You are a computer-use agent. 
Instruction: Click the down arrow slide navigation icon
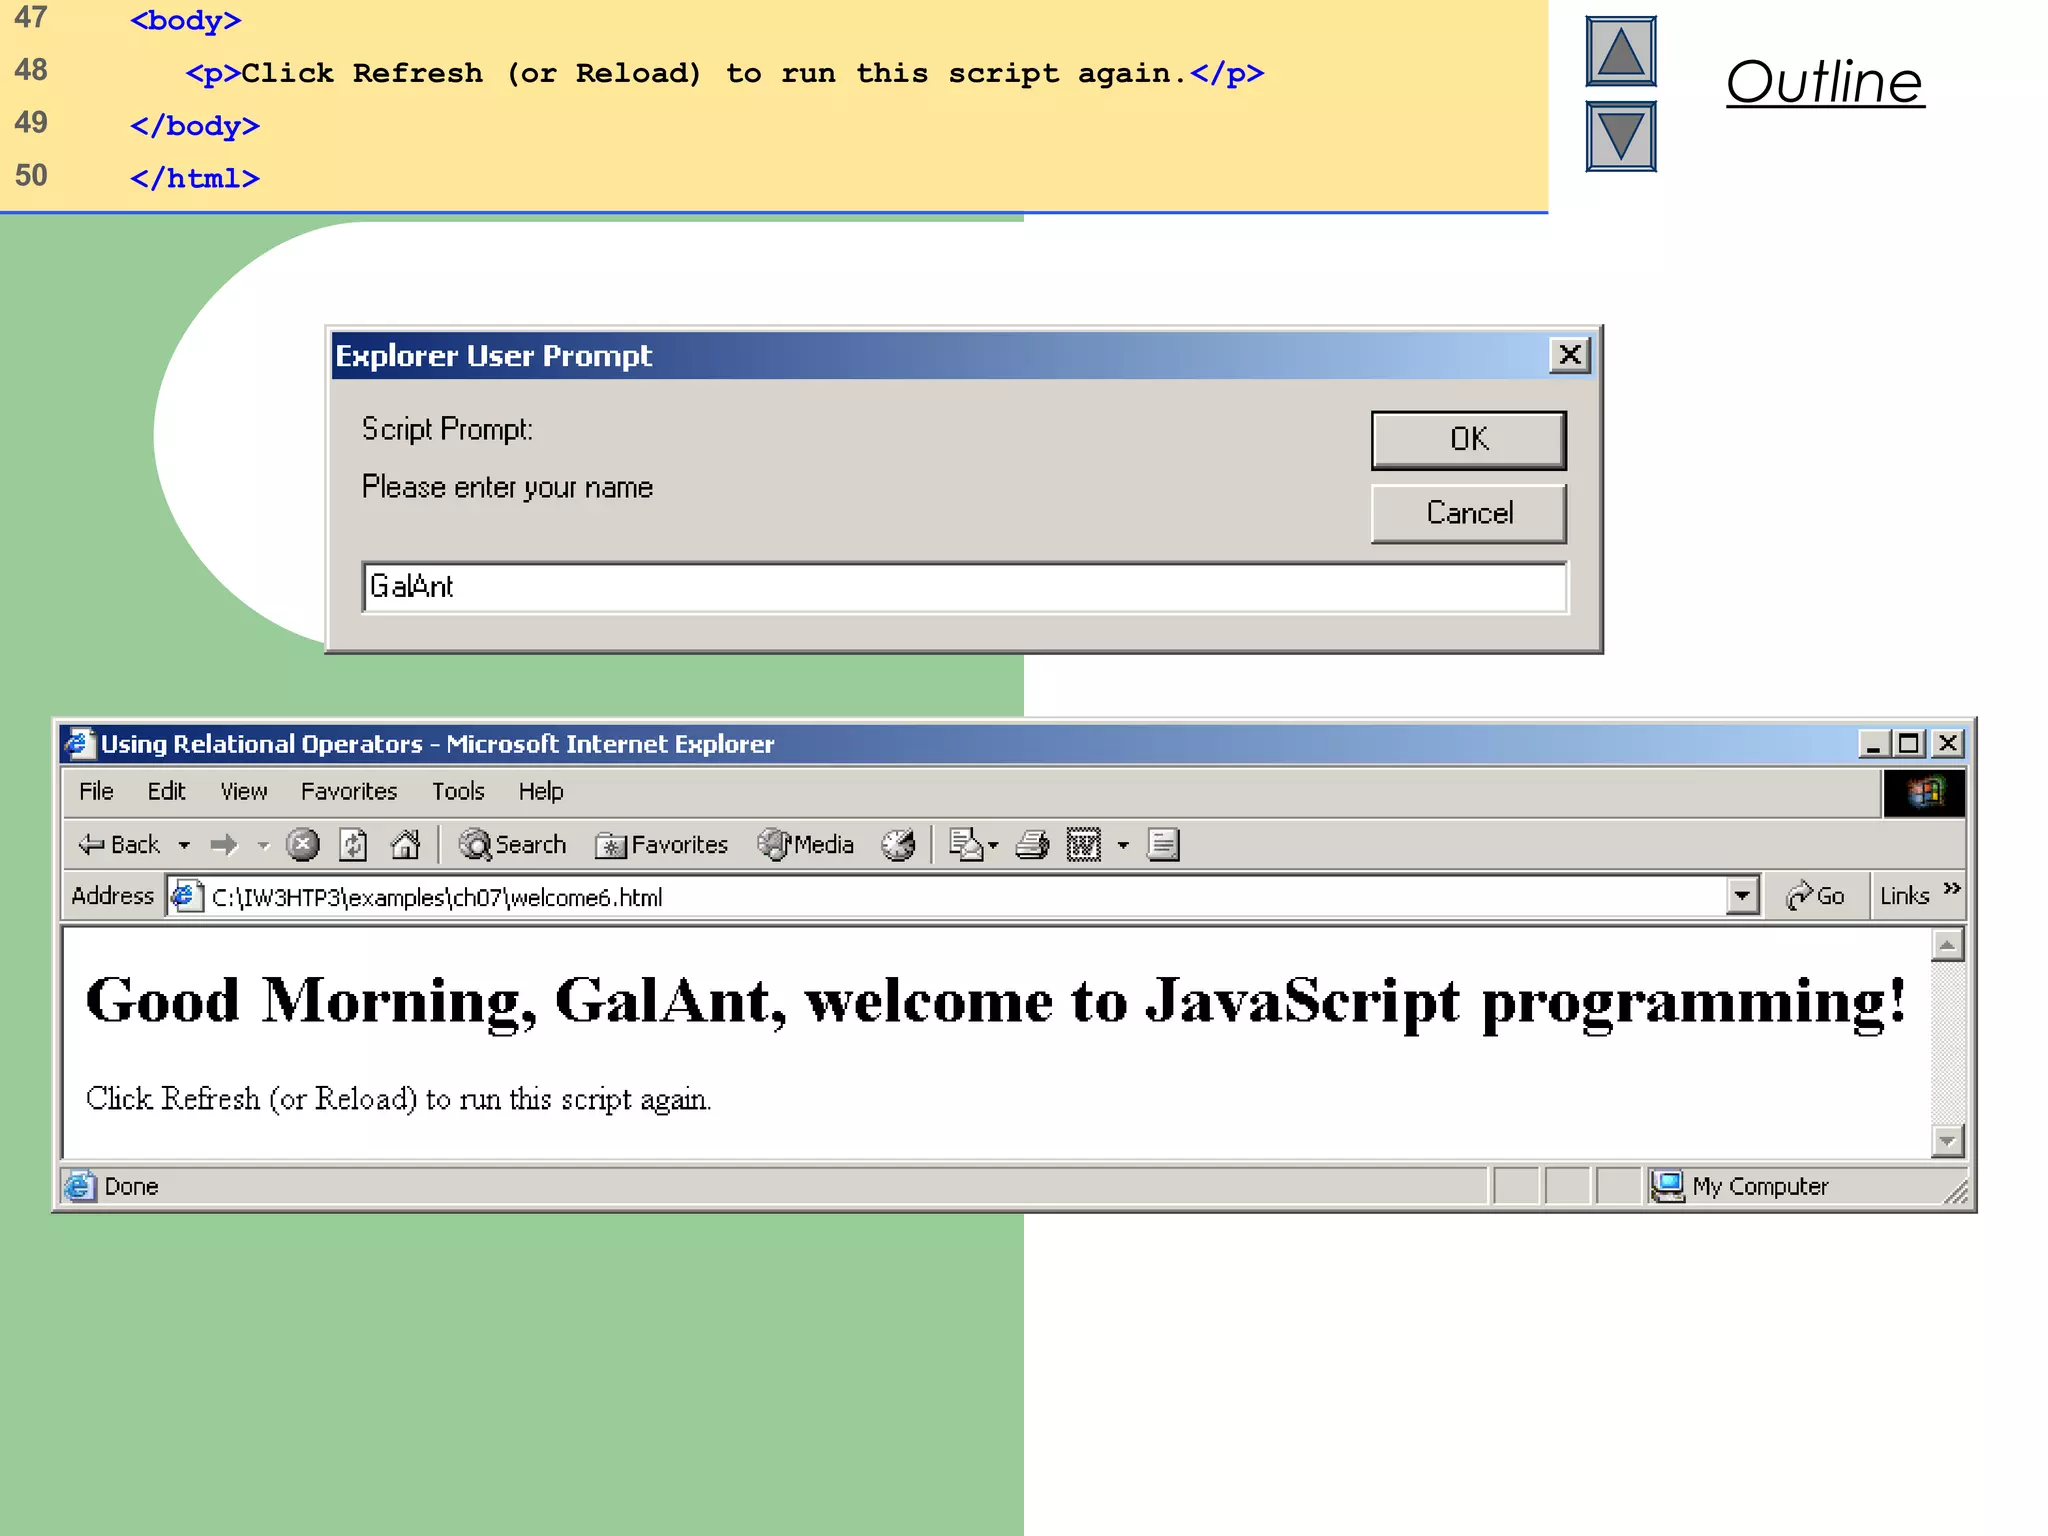point(1621,136)
